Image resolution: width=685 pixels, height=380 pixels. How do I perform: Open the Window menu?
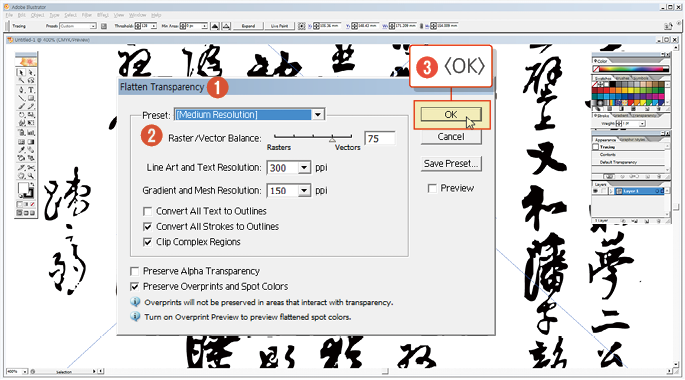(x=138, y=15)
